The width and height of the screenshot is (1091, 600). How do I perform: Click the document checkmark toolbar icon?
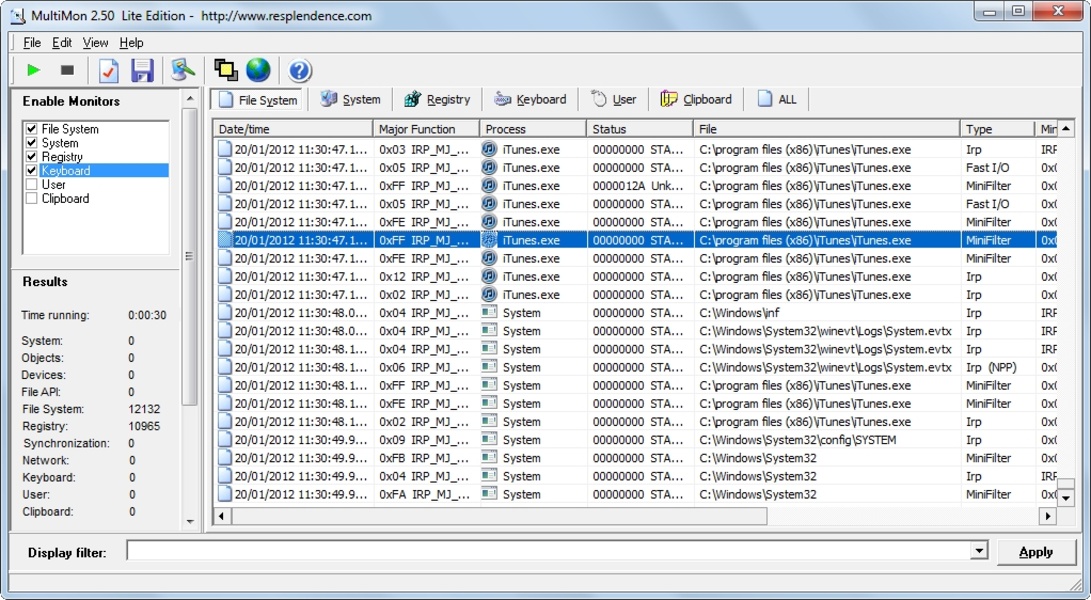108,70
